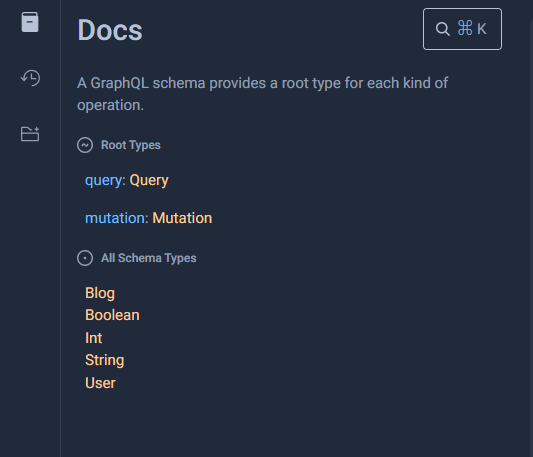The width and height of the screenshot is (533, 457).
Task: Open the Blog schema type
Action: point(100,293)
